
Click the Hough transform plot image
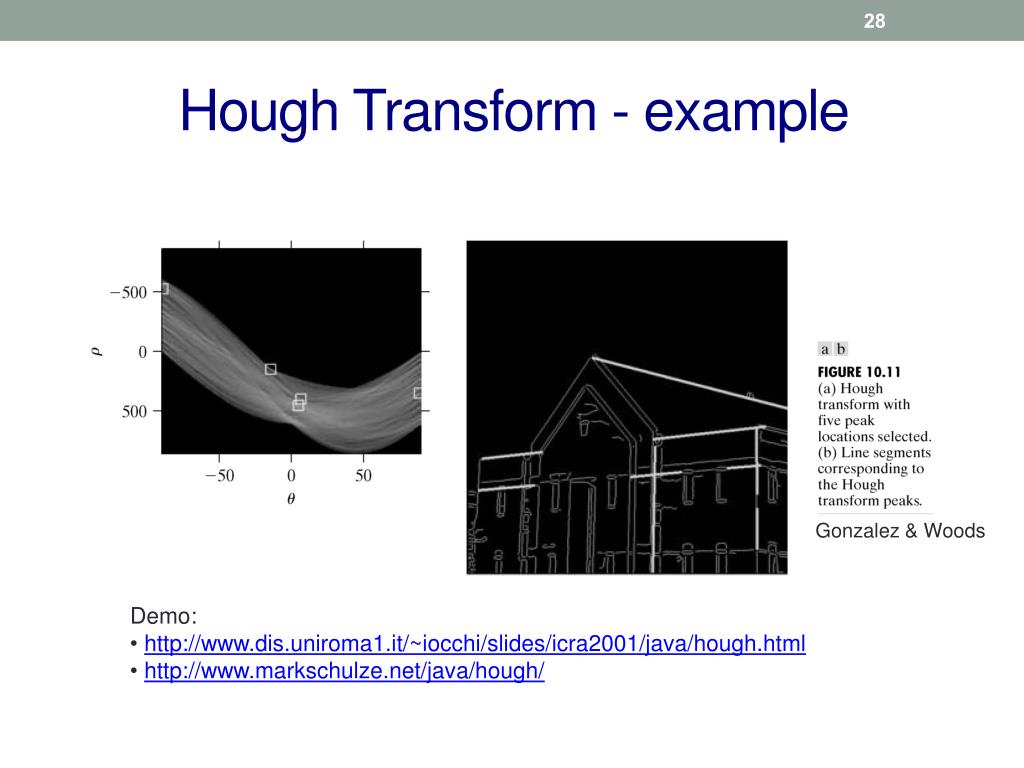tap(291, 351)
